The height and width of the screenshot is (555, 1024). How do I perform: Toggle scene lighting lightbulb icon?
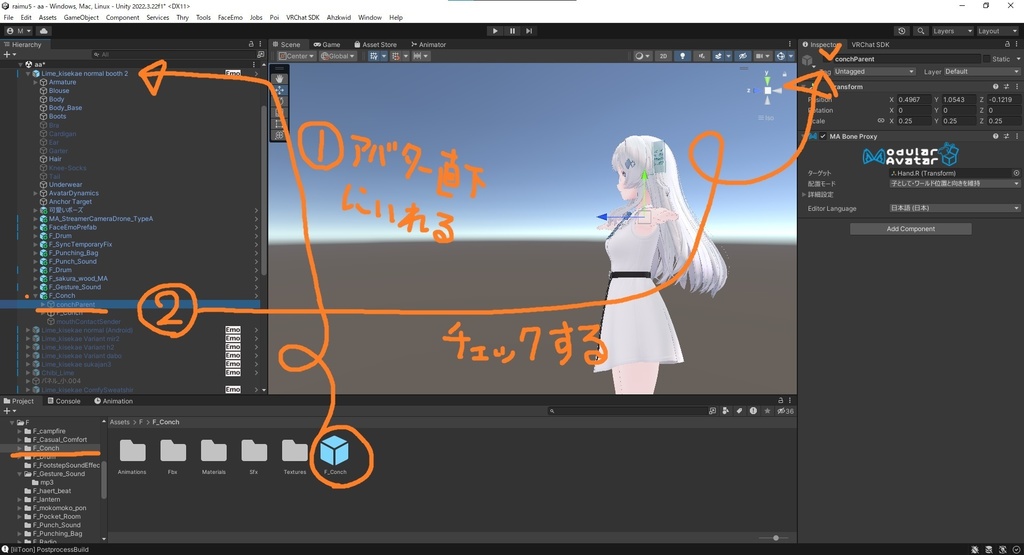coord(682,56)
